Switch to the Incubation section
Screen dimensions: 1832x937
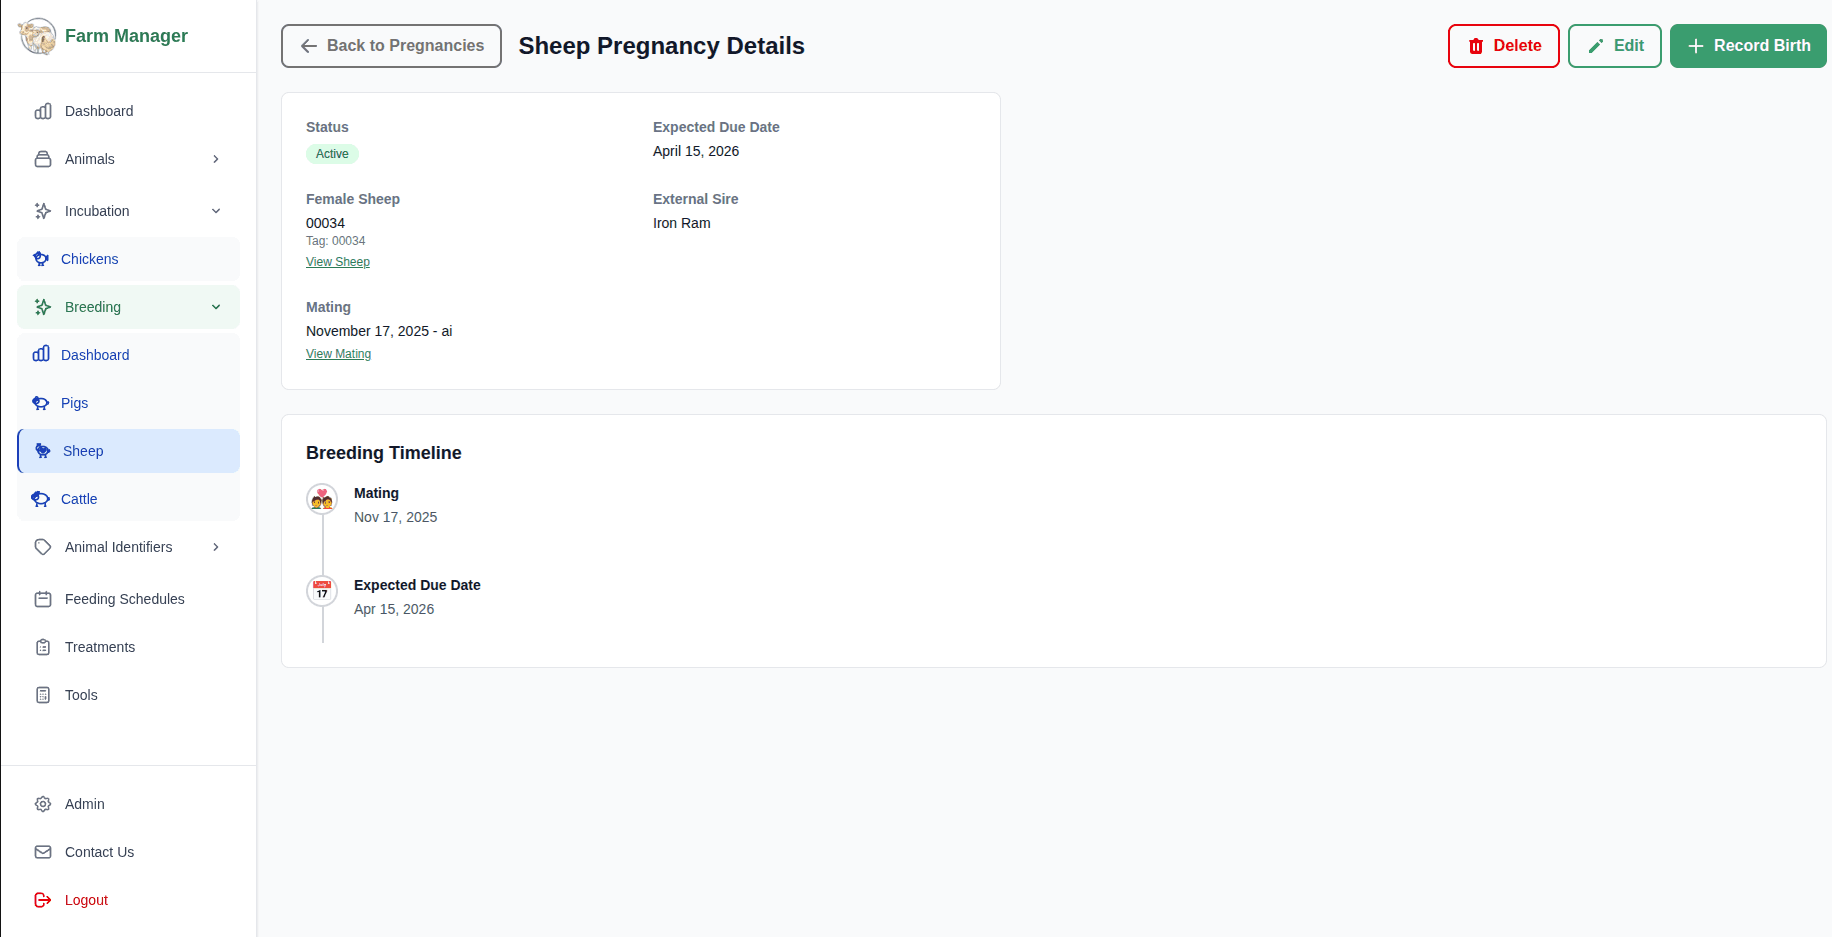(96, 211)
